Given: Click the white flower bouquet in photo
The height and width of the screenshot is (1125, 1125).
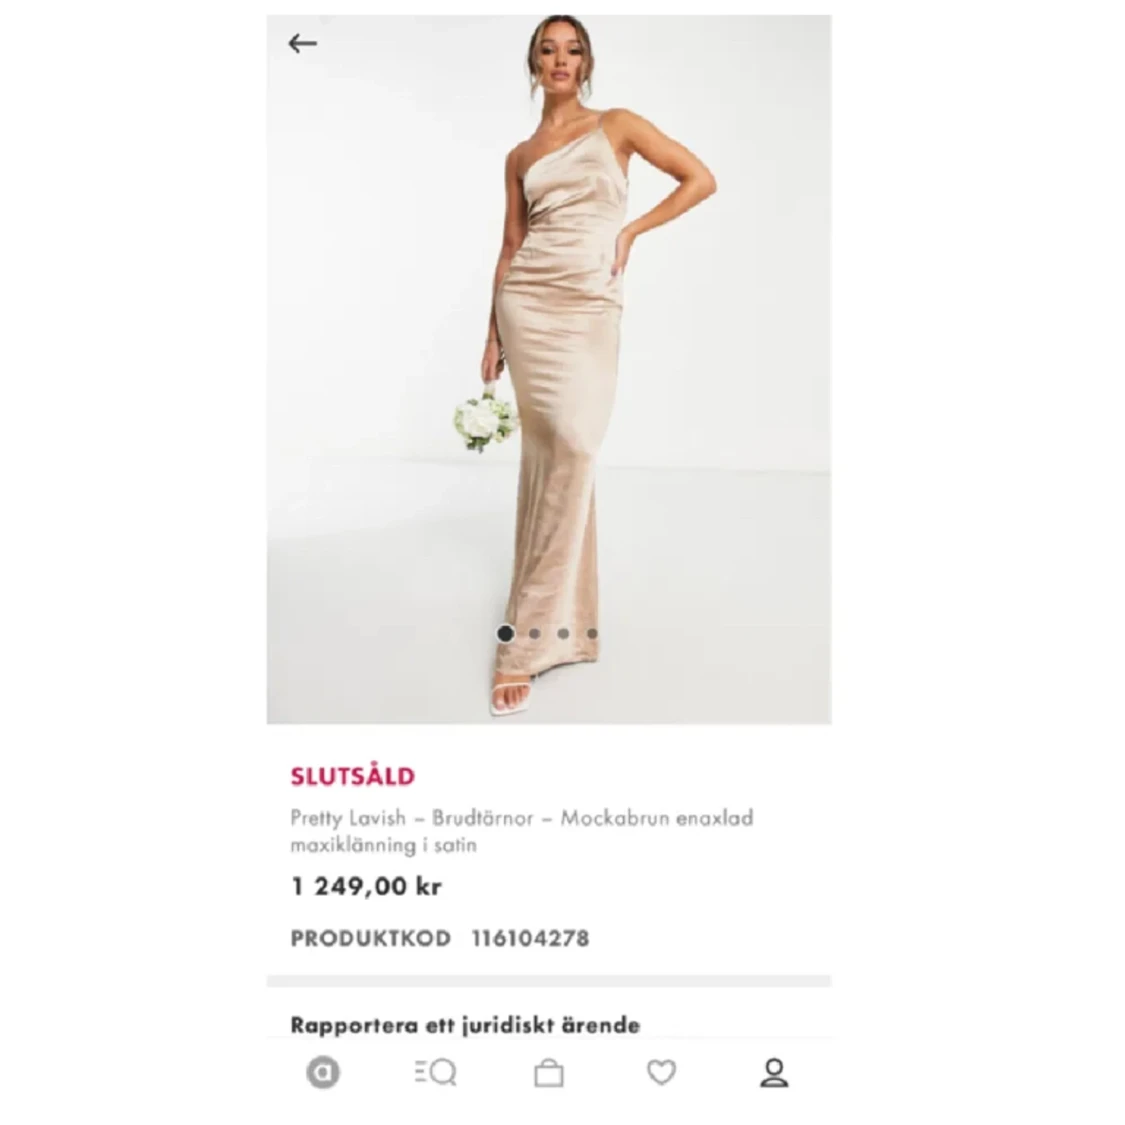Looking at the screenshot, I should pyautogui.click(x=486, y=423).
